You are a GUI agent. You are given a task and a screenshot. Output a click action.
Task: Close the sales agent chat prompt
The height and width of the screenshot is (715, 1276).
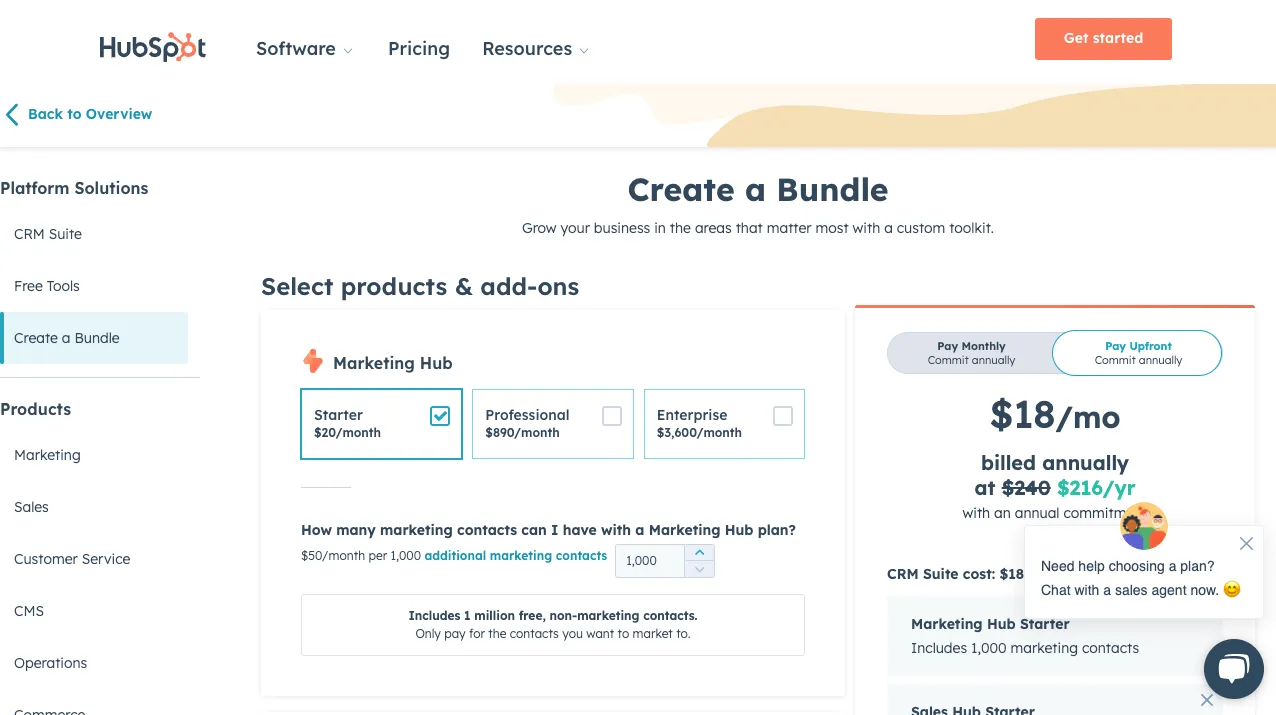(x=1246, y=544)
